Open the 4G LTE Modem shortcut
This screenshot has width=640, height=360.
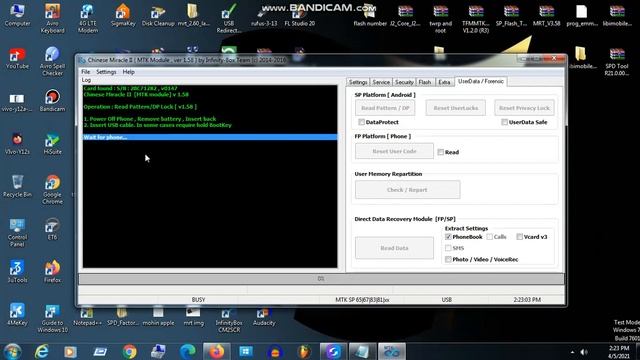[87, 19]
